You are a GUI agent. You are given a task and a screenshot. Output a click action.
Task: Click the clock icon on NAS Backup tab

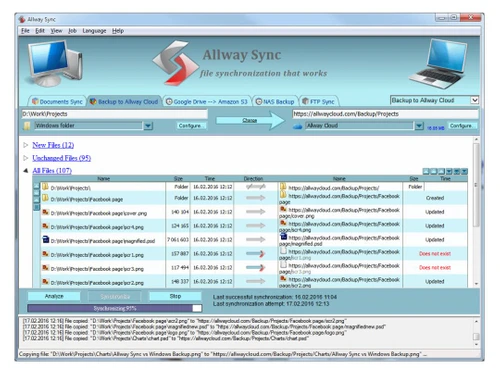pos(259,102)
